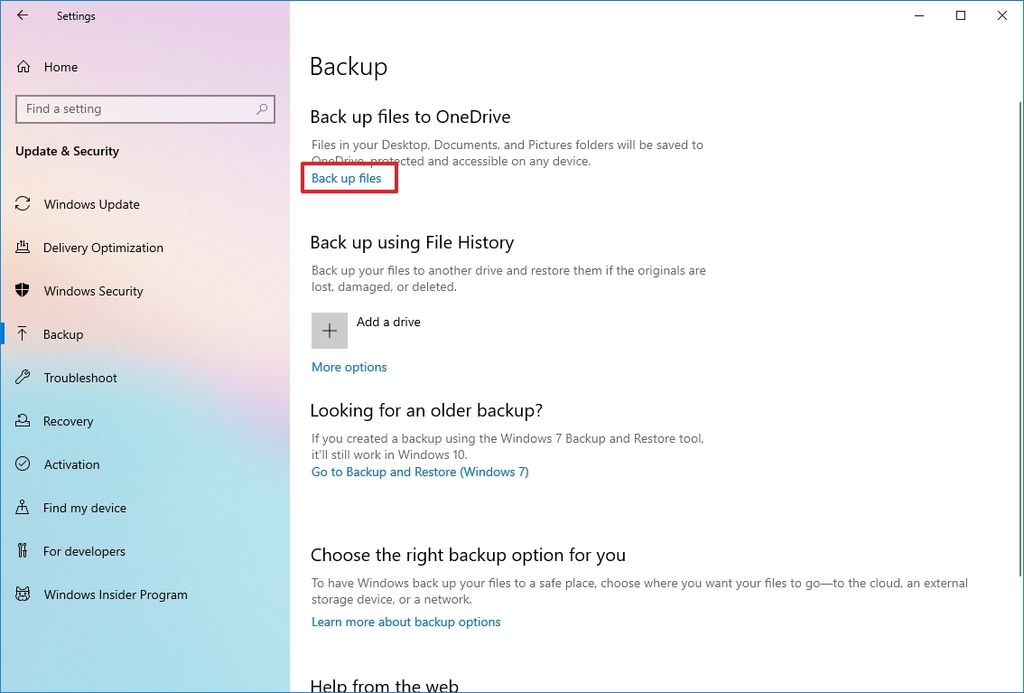This screenshot has width=1024, height=693.
Task: Select Find my device
Action: [x=84, y=507]
